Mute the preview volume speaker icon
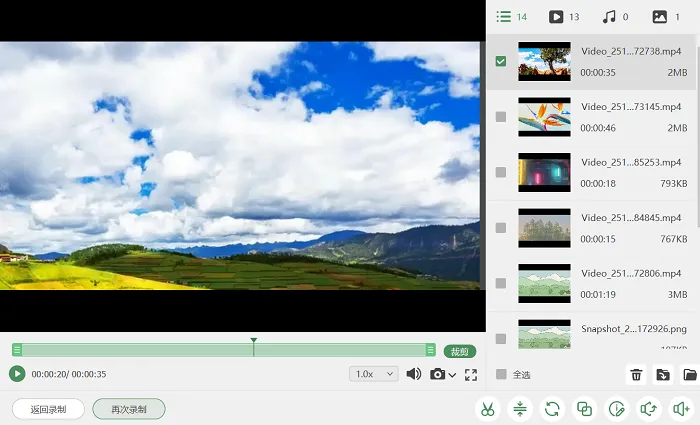Image resolution: width=700 pixels, height=425 pixels. [x=414, y=374]
